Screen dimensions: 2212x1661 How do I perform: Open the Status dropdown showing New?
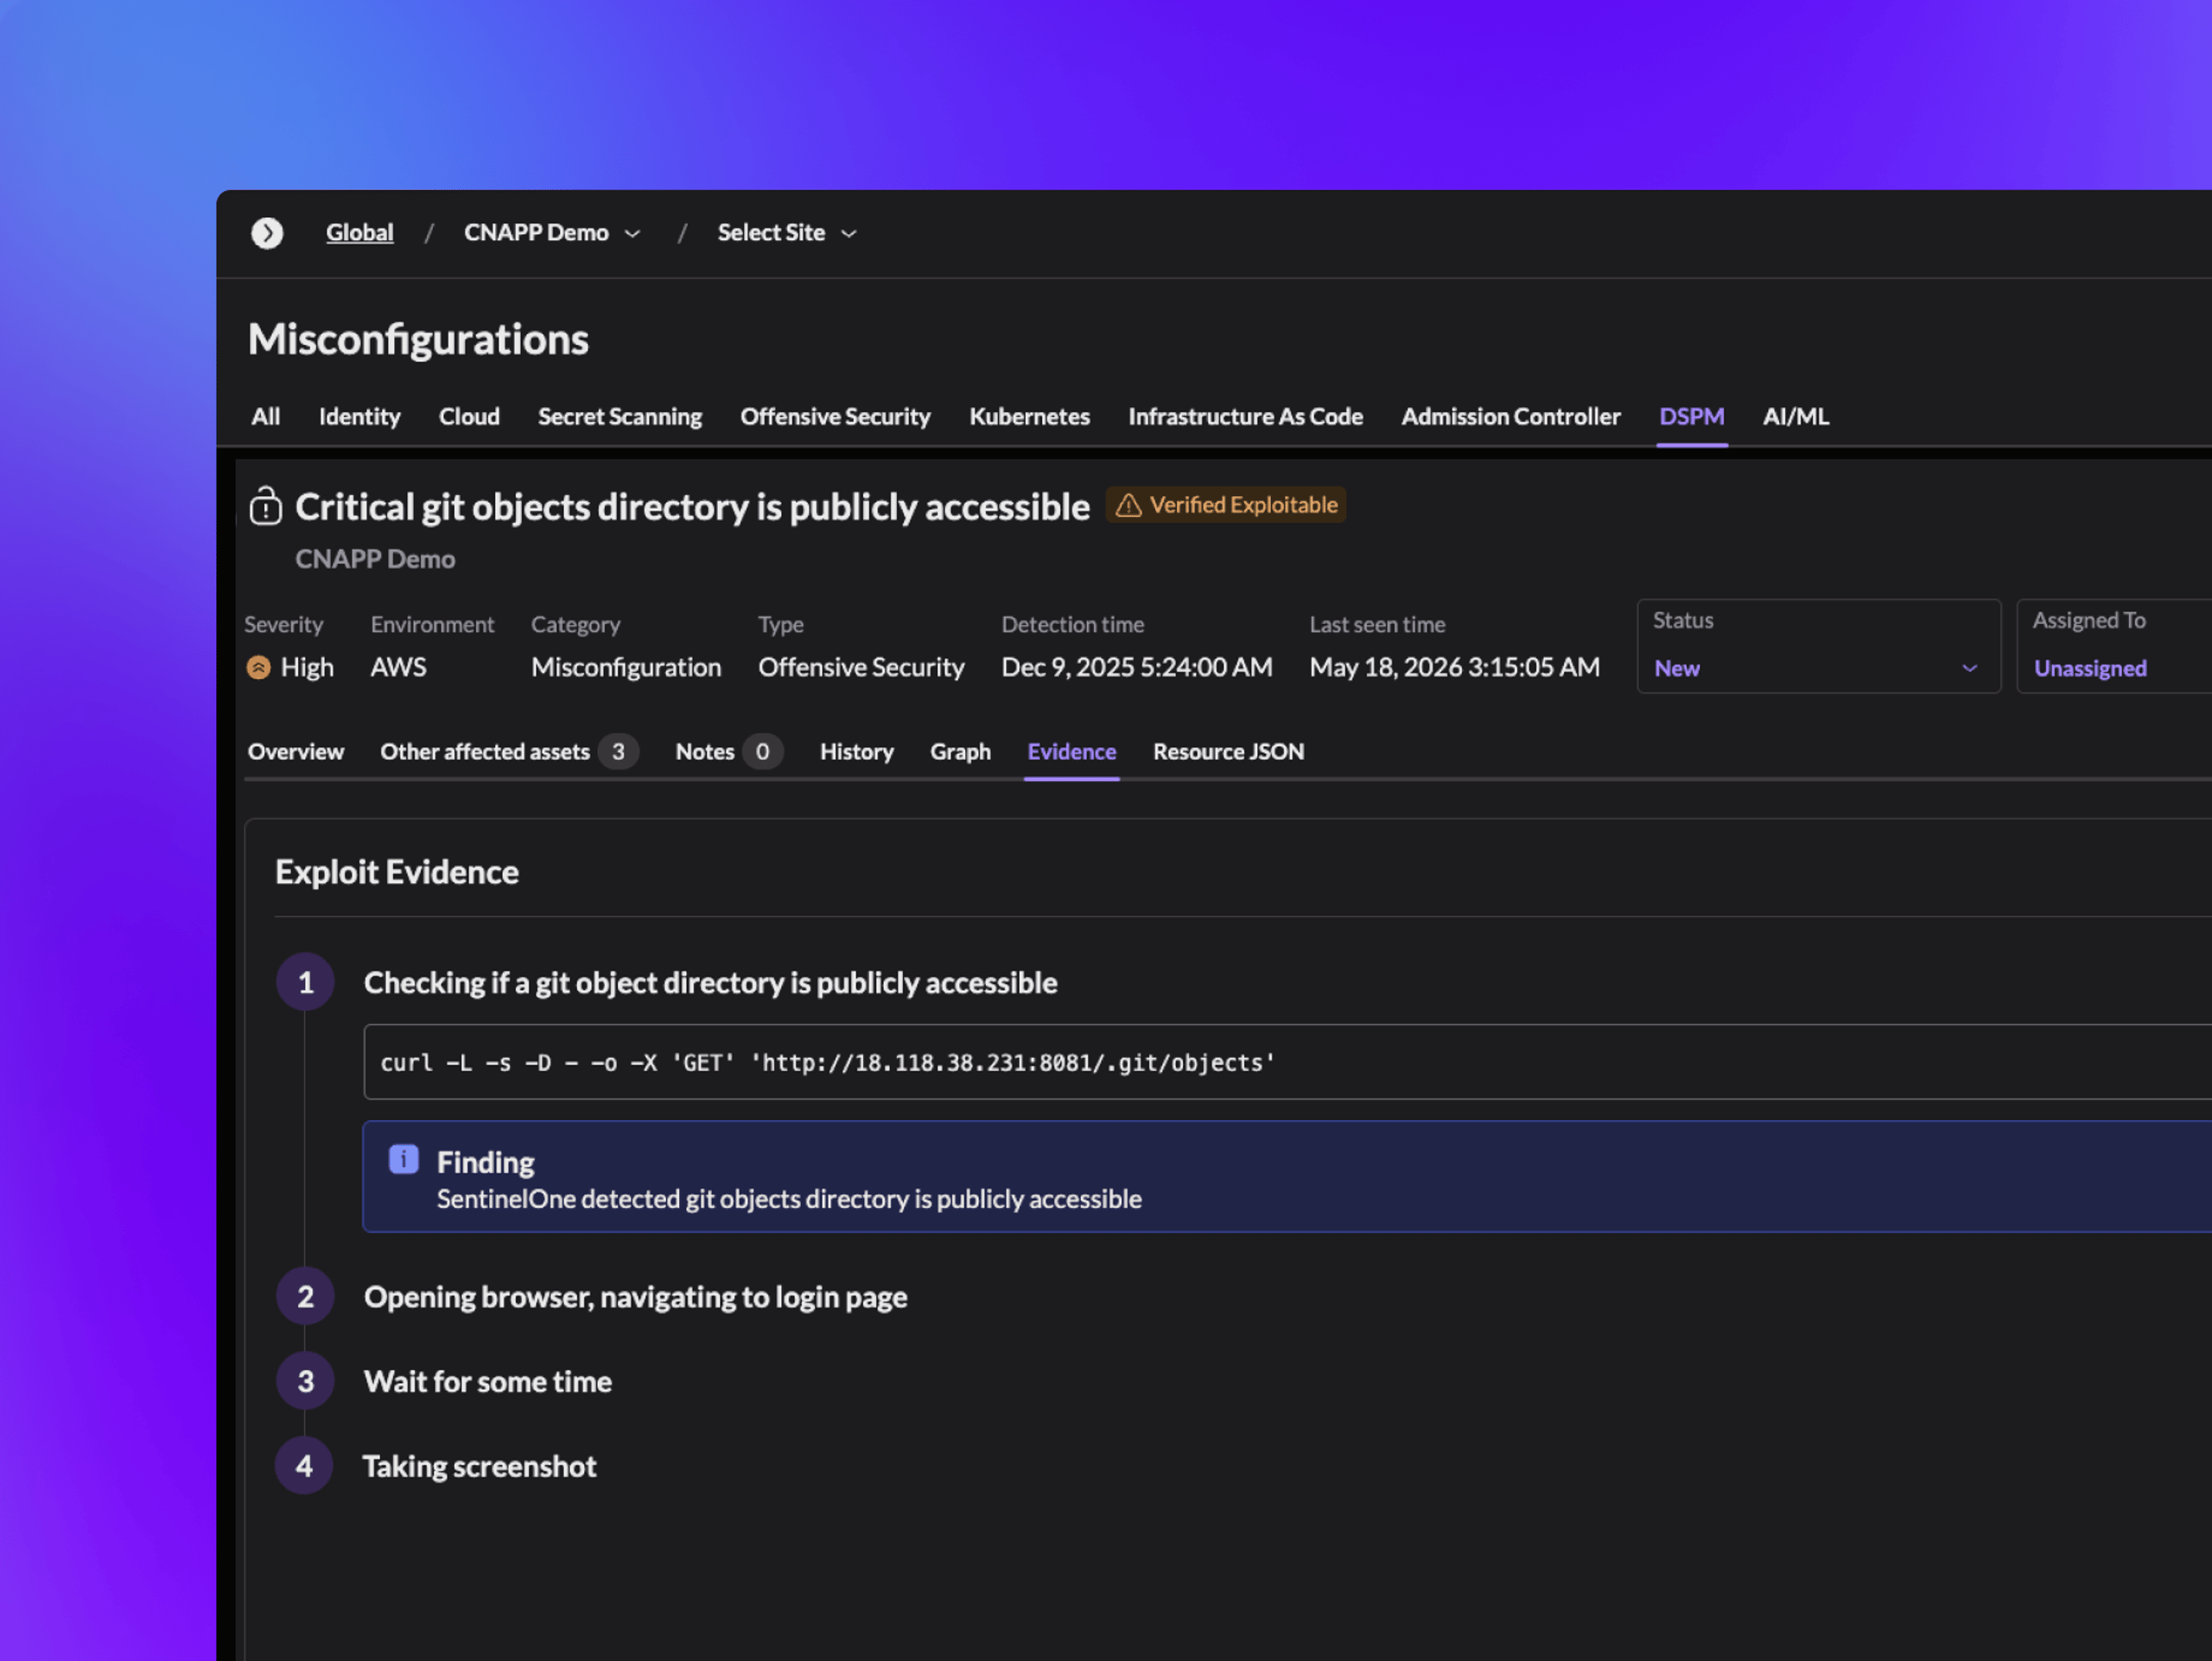tap(1818, 647)
